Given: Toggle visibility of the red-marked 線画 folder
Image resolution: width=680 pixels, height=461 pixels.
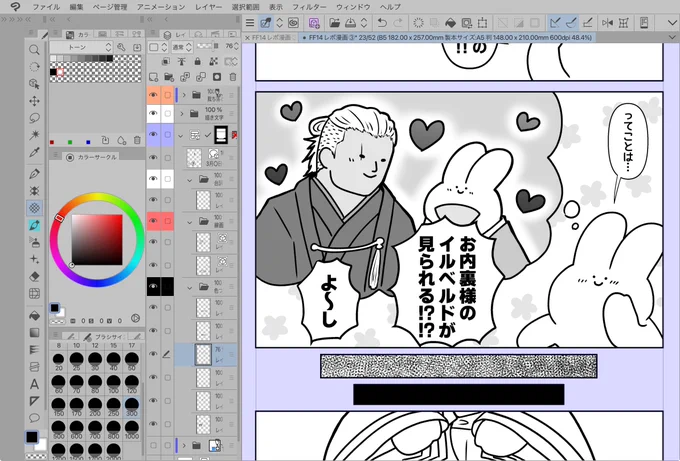Looking at the screenshot, I should (153, 221).
